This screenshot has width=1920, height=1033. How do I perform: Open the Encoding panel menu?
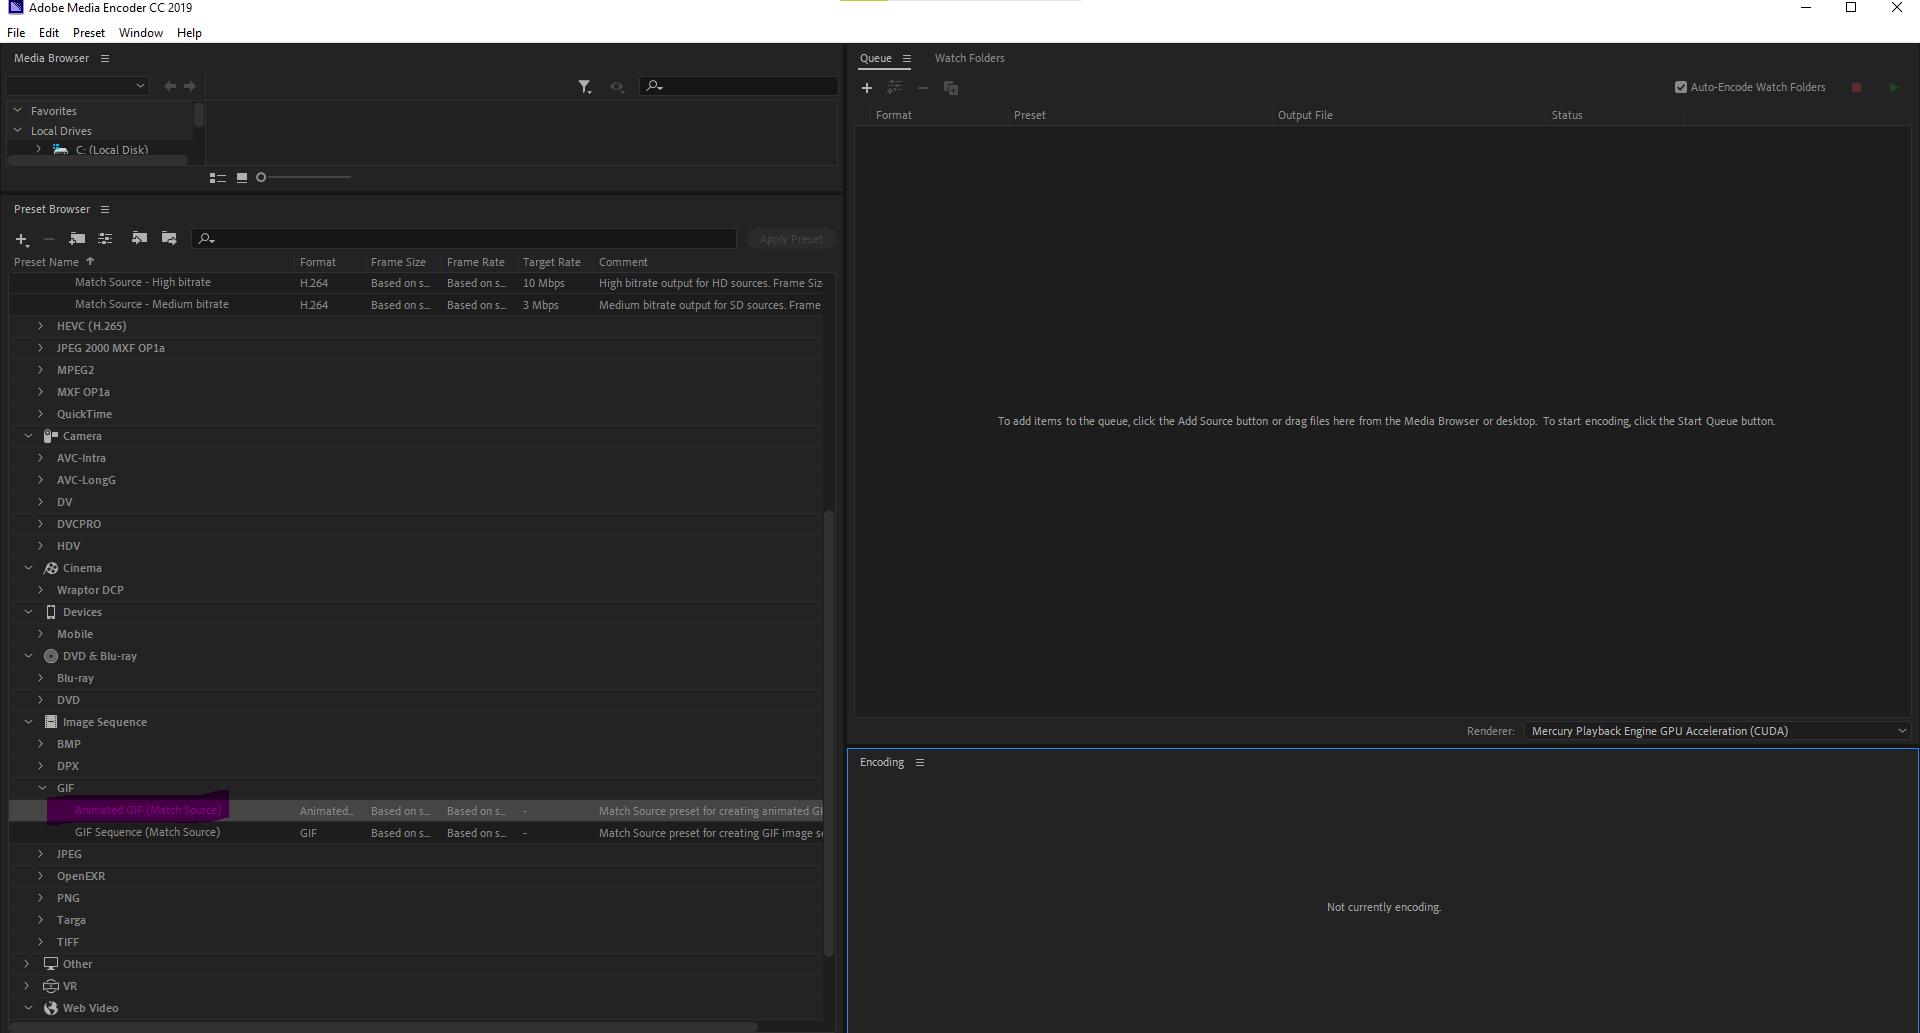click(920, 762)
